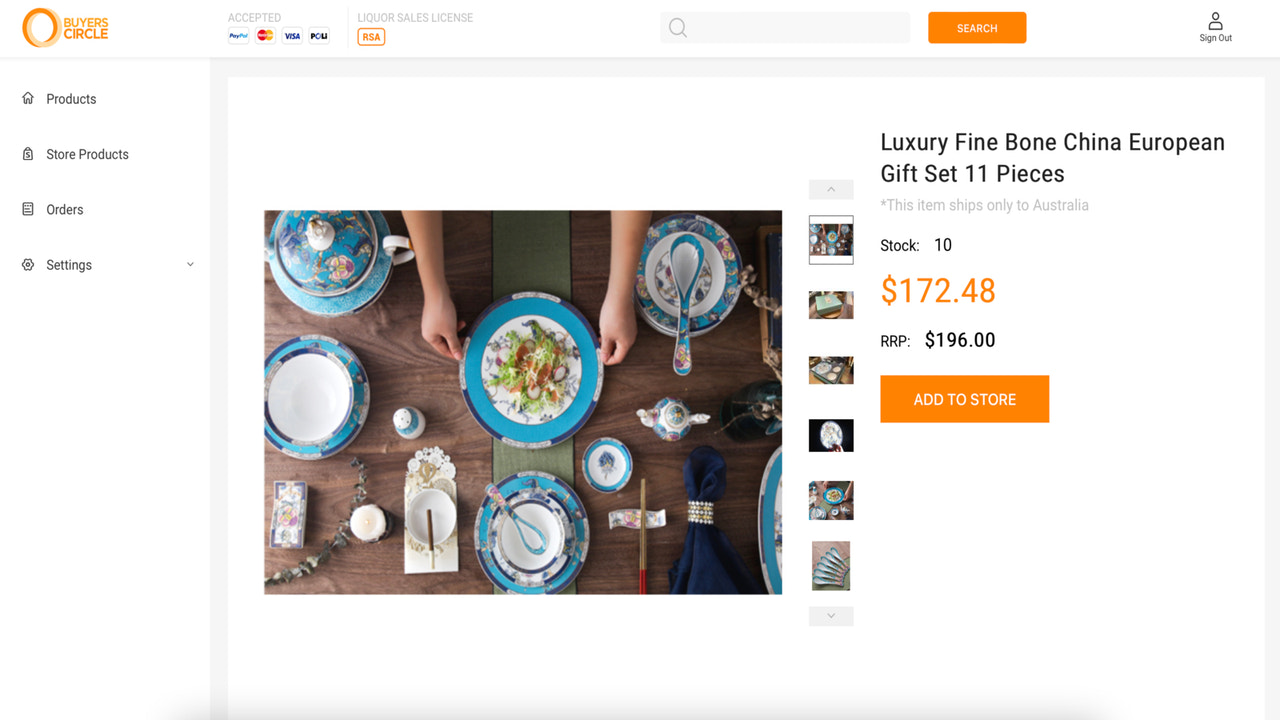This screenshot has height=720, width=1280.
Task: Click the home icon beside Products
Action: point(28,98)
